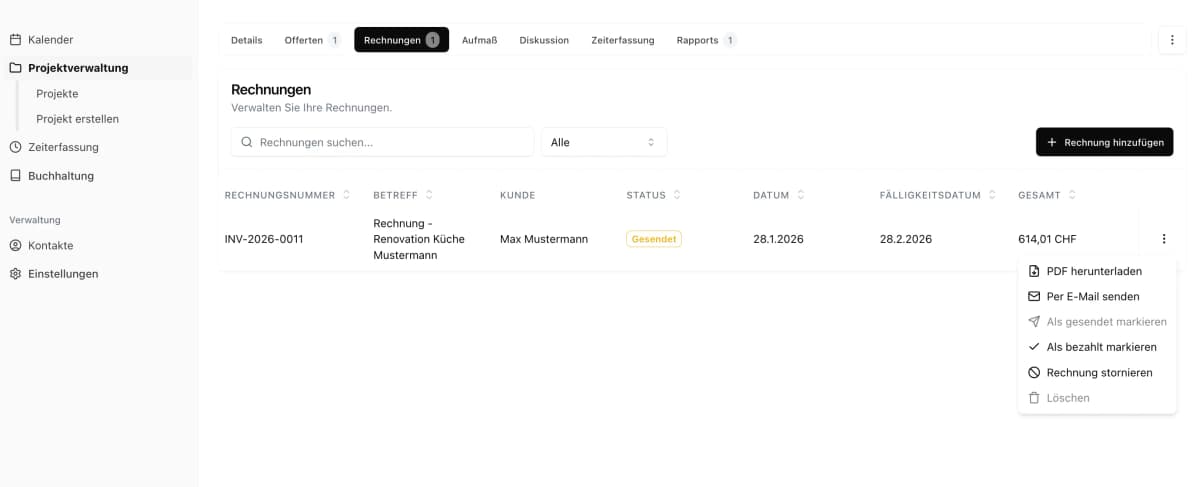Open Projekt erstellen in the sidebar

77,119
